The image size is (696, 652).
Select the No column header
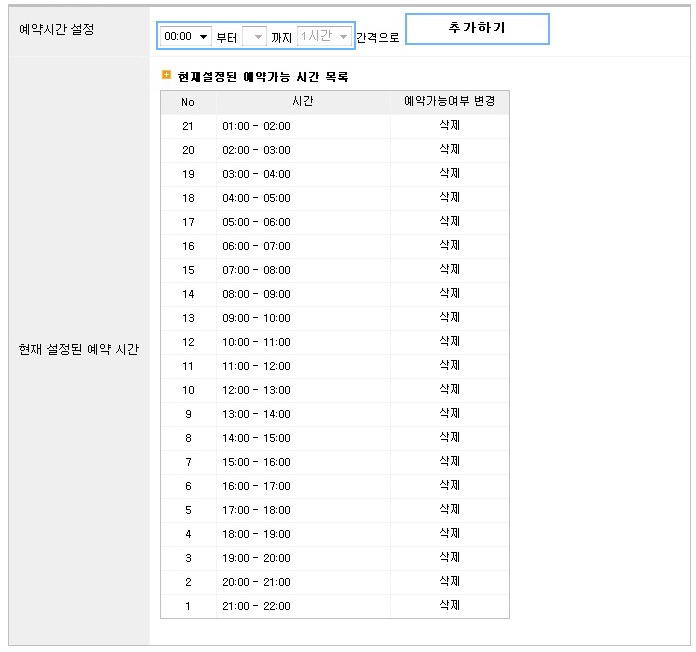(188, 102)
